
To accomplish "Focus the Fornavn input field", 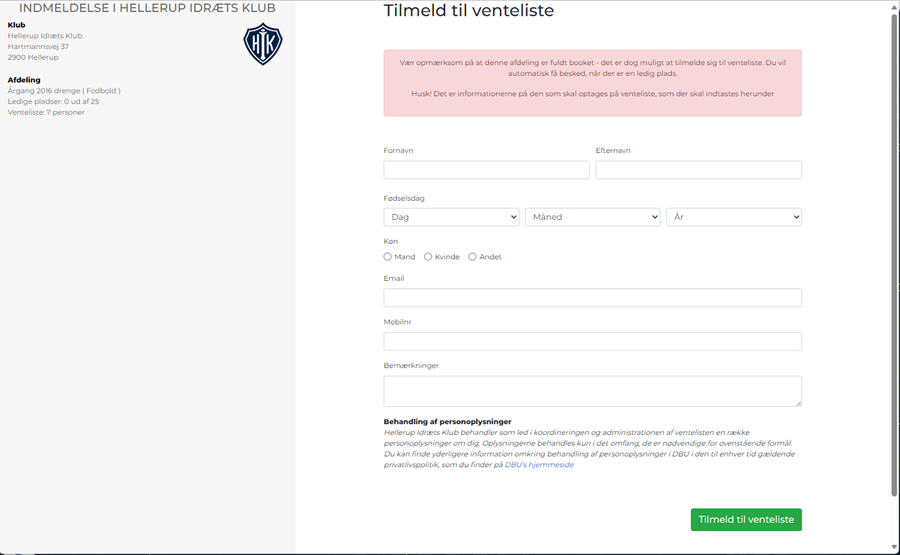I will coord(486,170).
